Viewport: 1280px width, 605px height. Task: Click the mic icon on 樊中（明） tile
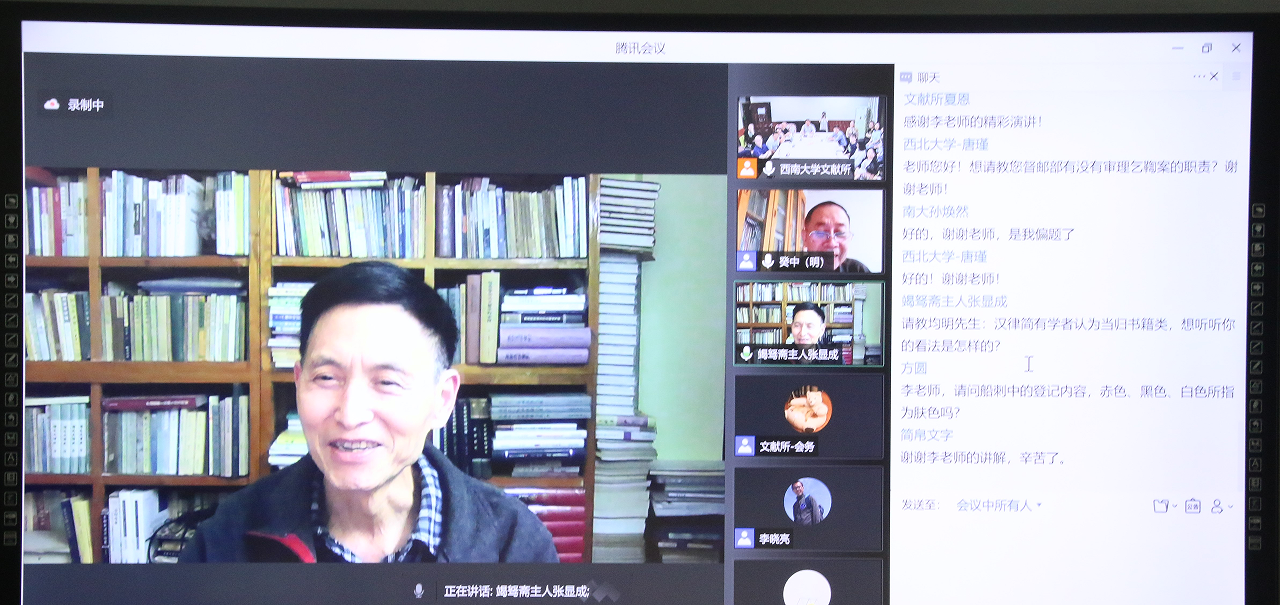[768, 261]
